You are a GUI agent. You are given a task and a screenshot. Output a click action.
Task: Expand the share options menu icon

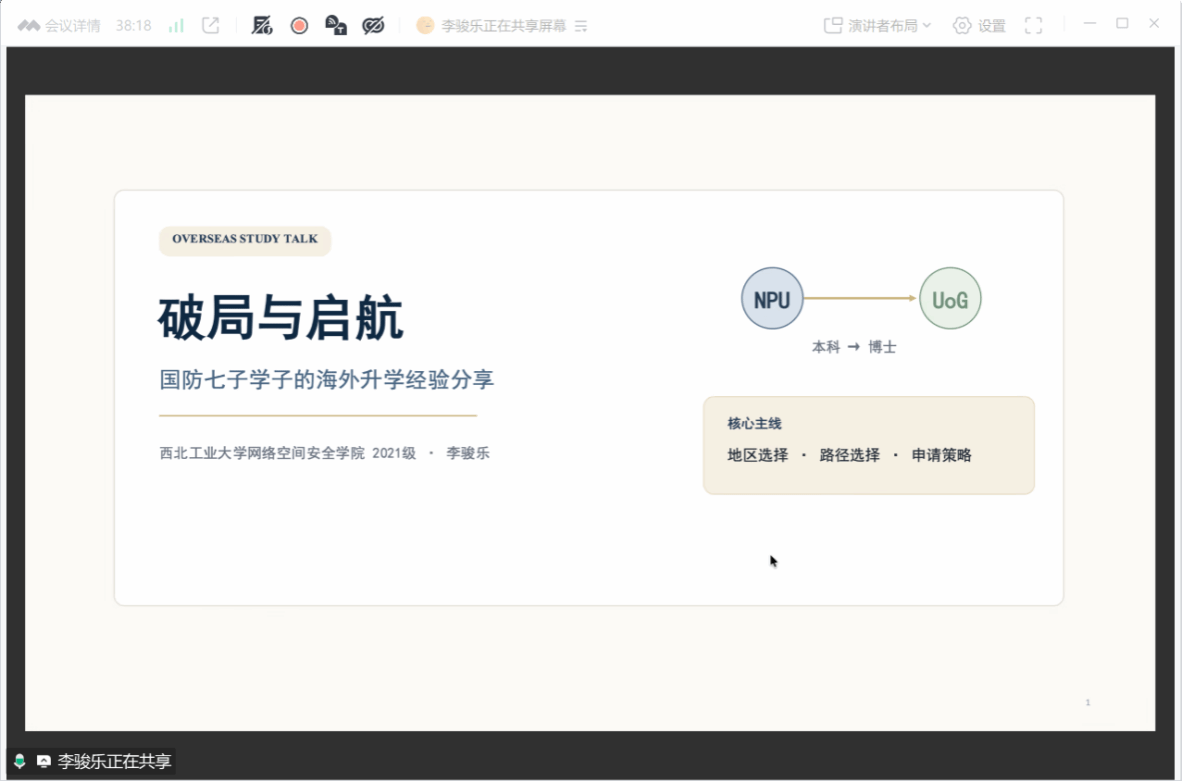pos(581,26)
